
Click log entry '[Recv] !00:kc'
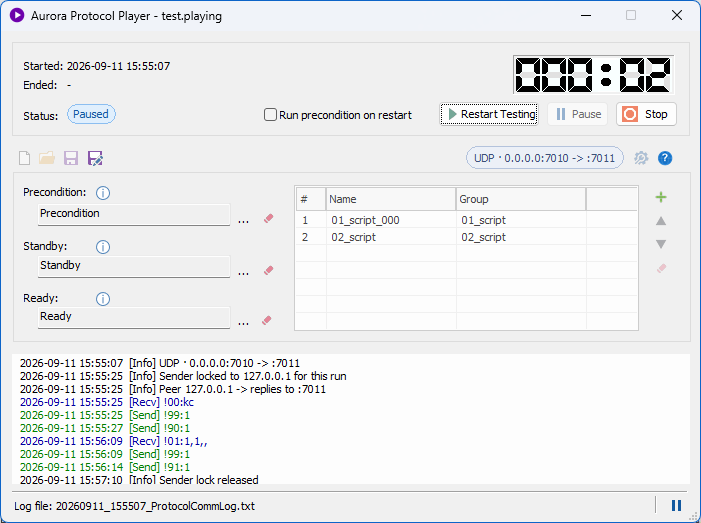pos(107,402)
